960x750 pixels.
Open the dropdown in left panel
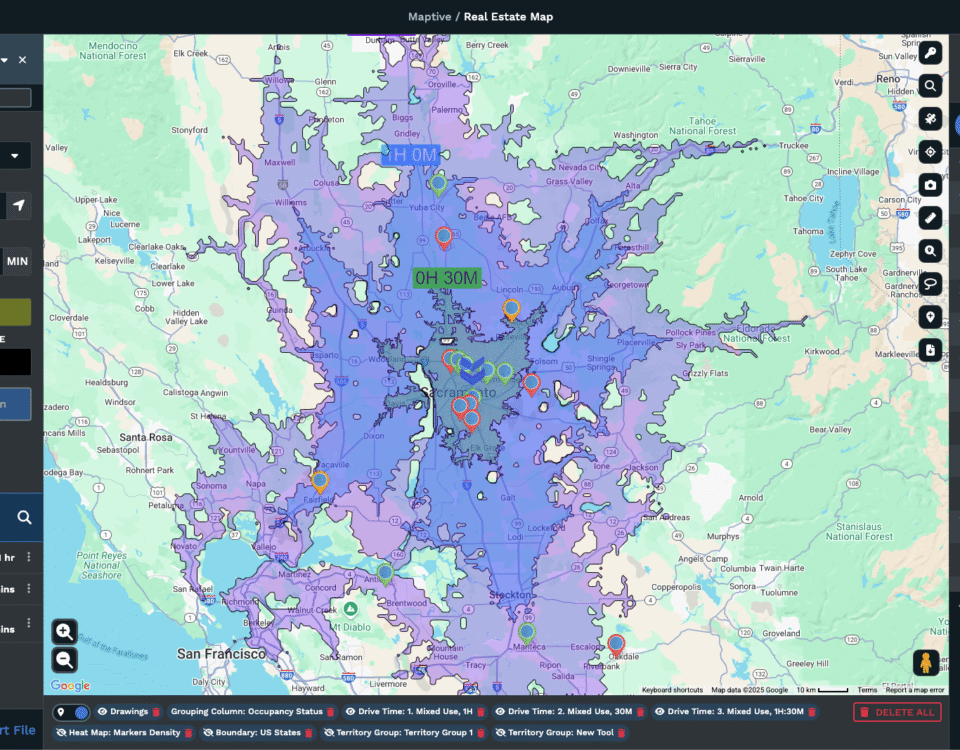tap(15, 157)
